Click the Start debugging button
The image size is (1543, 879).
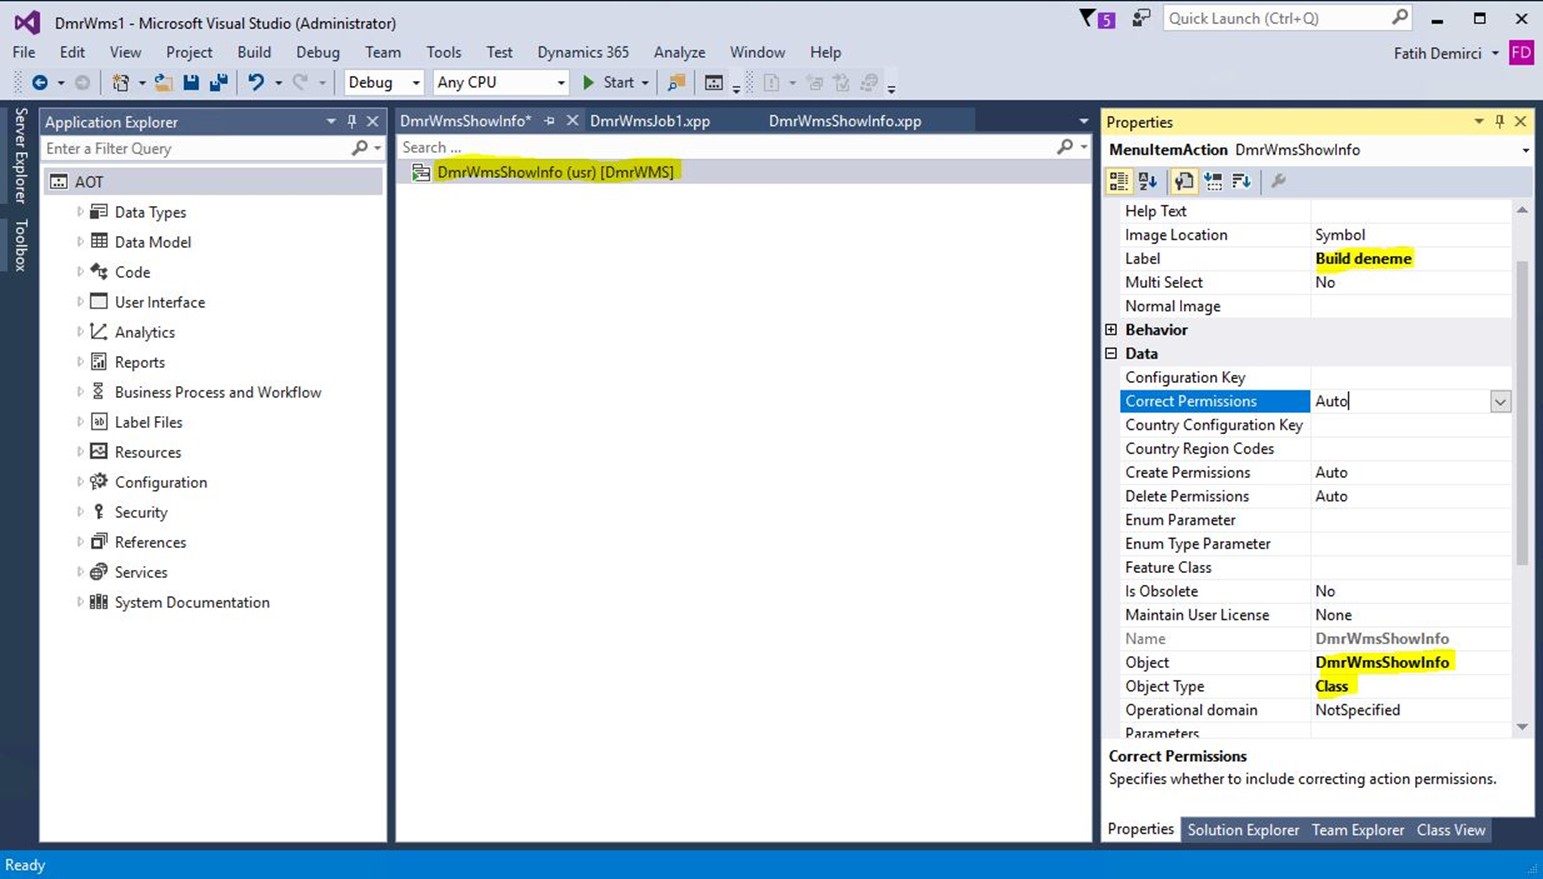[x=608, y=82]
